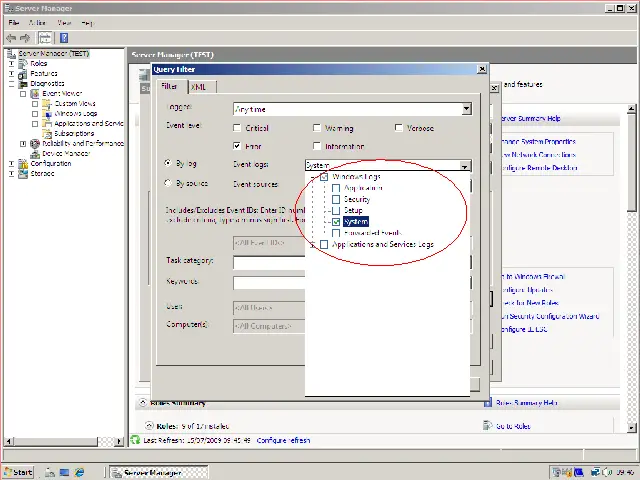Click the Roles node icon in tree

coord(23,63)
